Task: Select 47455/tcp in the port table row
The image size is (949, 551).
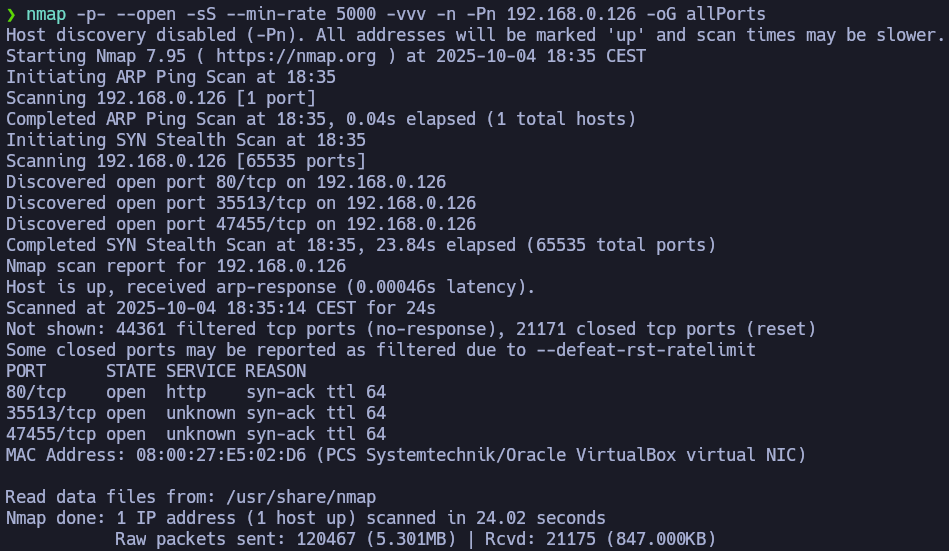Action: (x=50, y=434)
